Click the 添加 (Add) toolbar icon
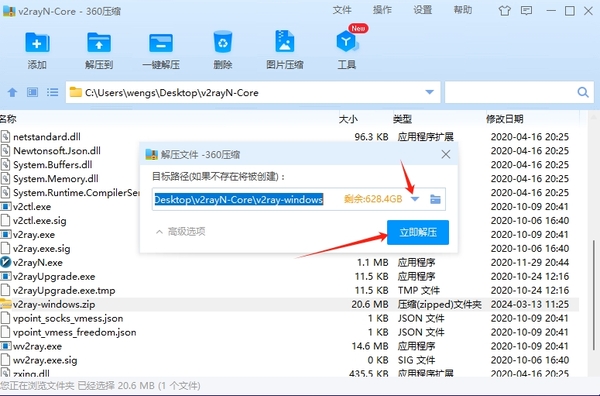The height and width of the screenshot is (396, 600). point(37,42)
